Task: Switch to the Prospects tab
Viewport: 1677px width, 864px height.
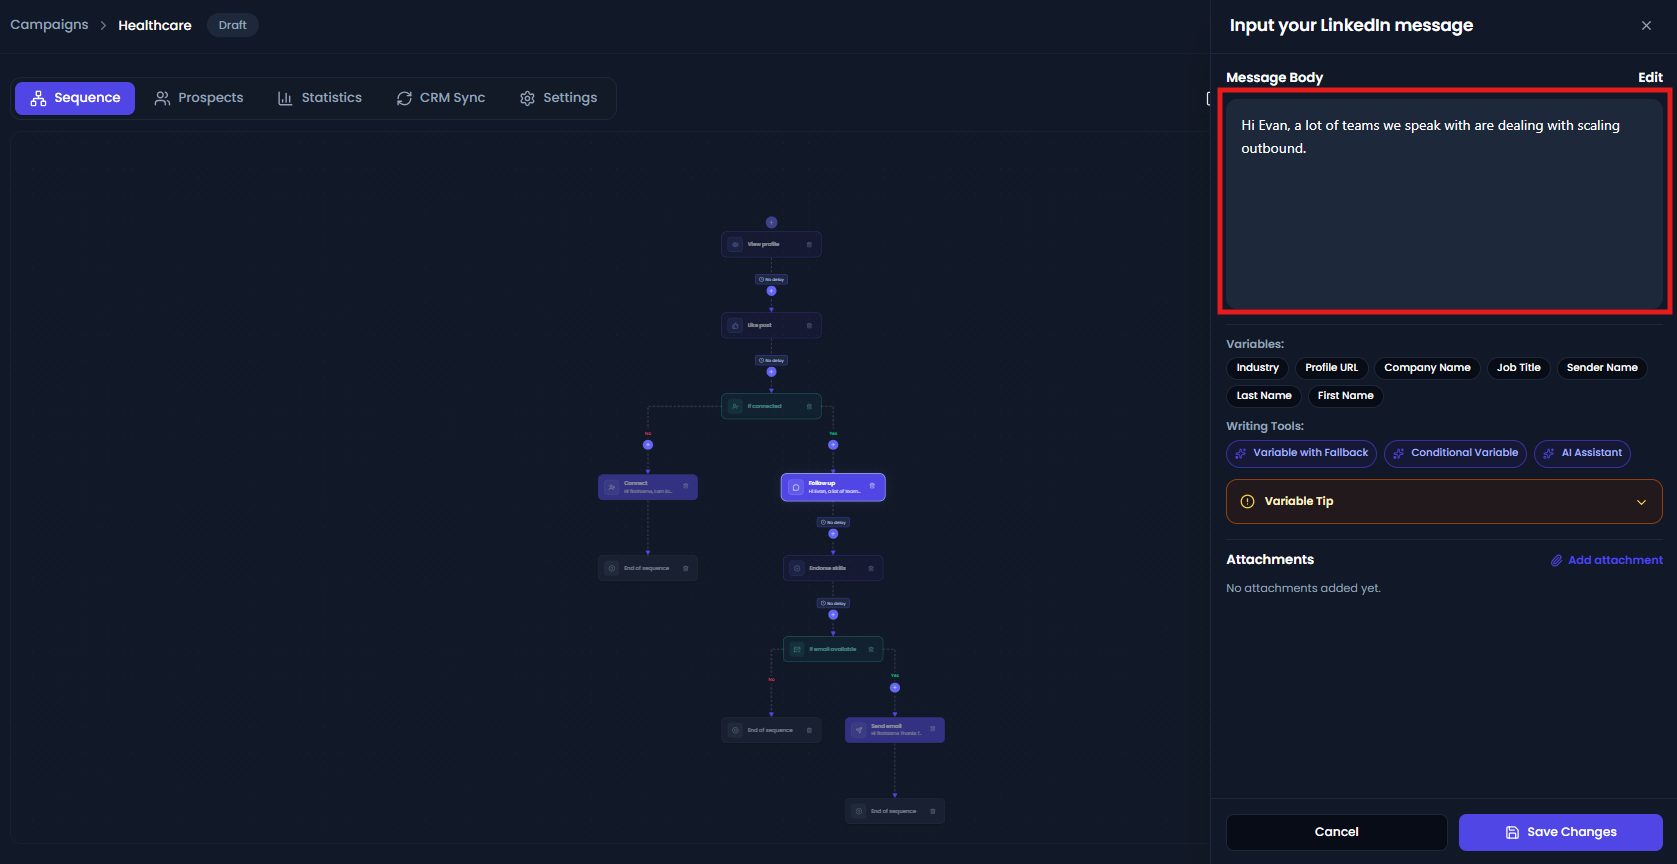Action: [199, 98]
